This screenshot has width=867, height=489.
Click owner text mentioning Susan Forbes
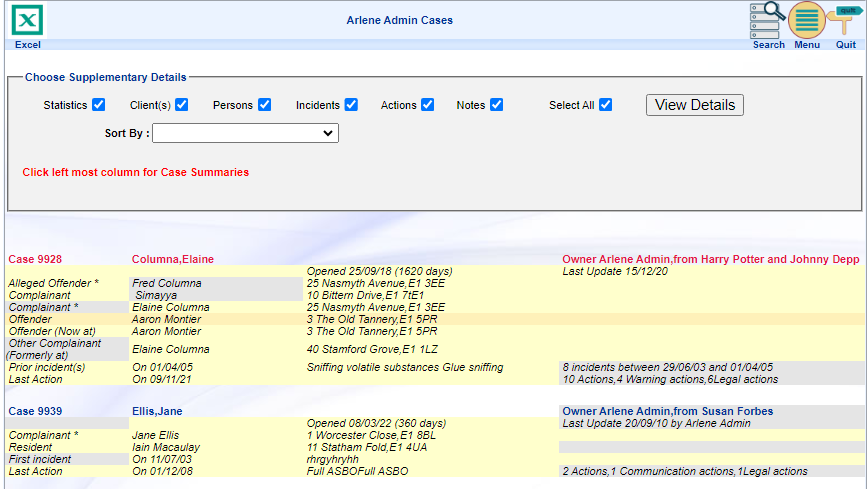click(x=667, y=411)
